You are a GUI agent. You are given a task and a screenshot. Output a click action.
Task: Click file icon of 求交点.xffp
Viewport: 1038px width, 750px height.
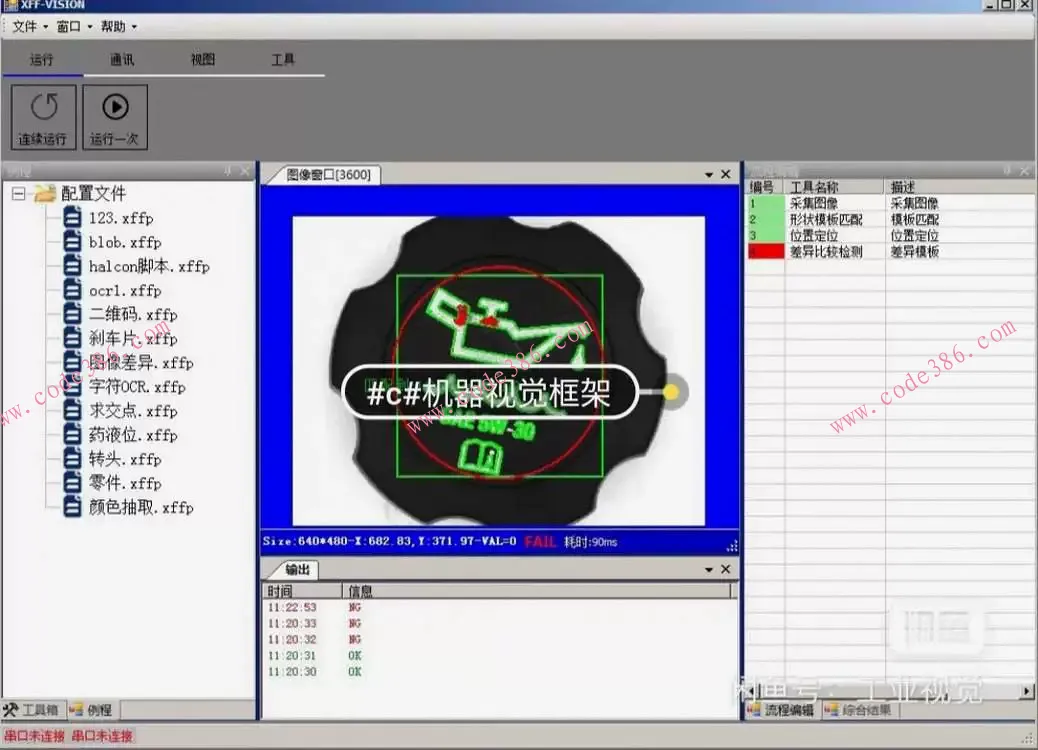[x=72, y=410]
